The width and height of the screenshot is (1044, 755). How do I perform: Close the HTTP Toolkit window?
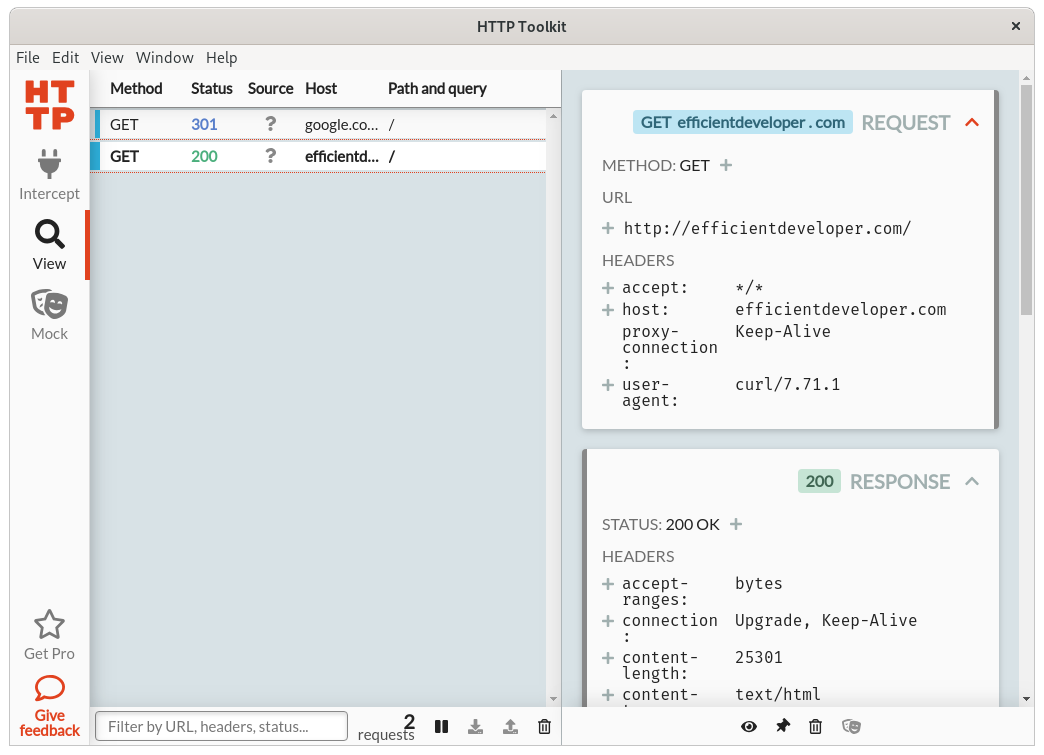tap(1015, 26)
